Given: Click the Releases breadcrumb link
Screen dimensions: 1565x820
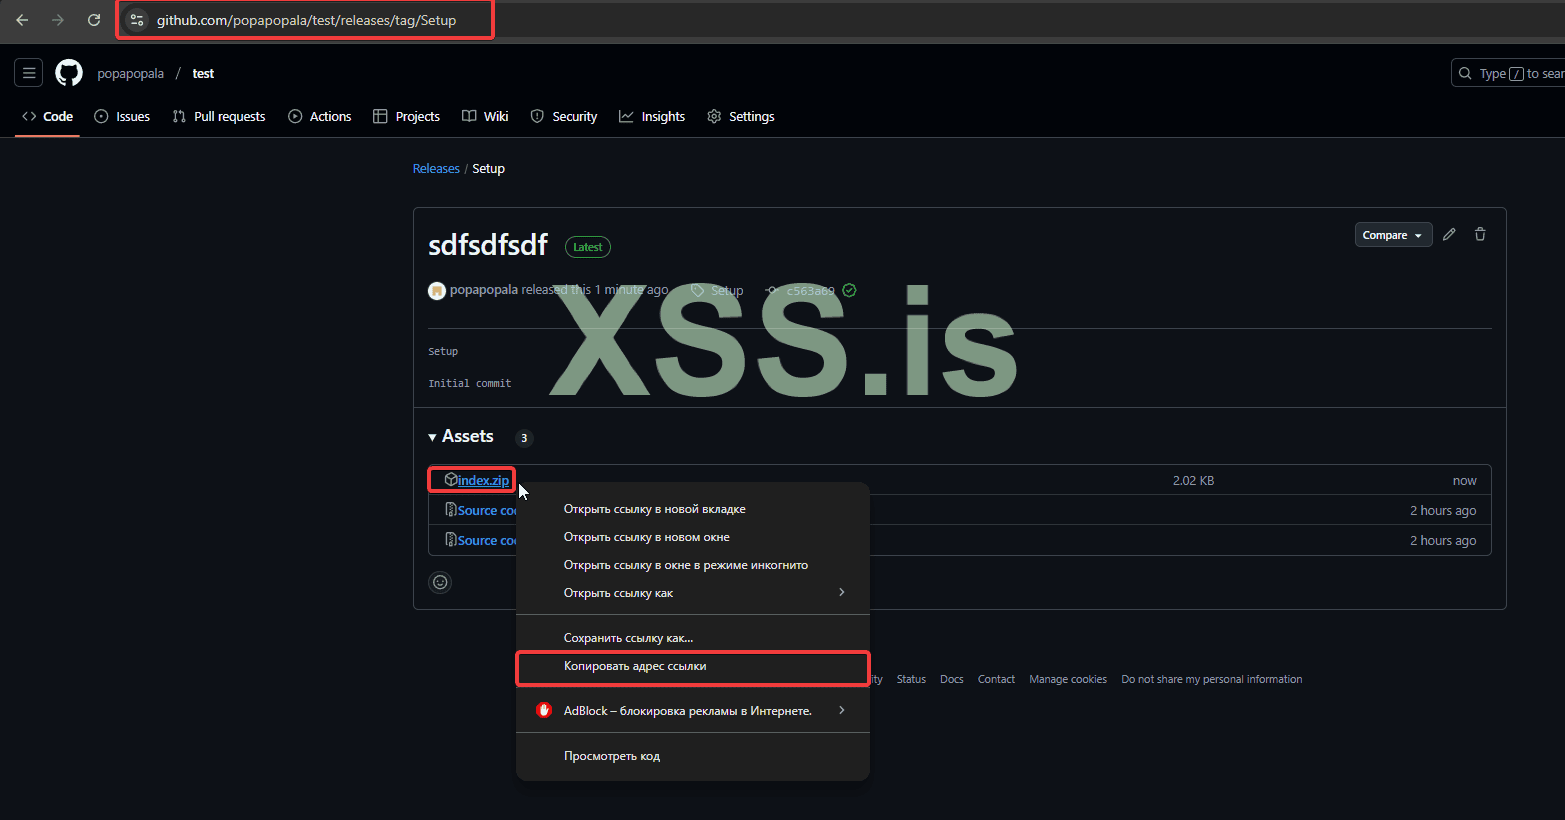Looking at the screenshot, I should [436, 169].
